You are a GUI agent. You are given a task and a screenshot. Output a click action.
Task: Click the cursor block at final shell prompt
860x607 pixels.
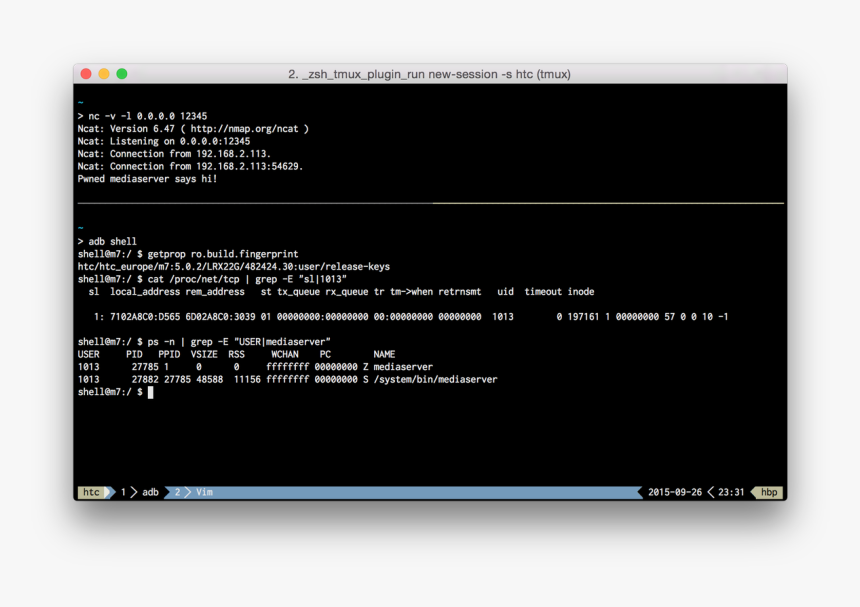pos(151,392)
